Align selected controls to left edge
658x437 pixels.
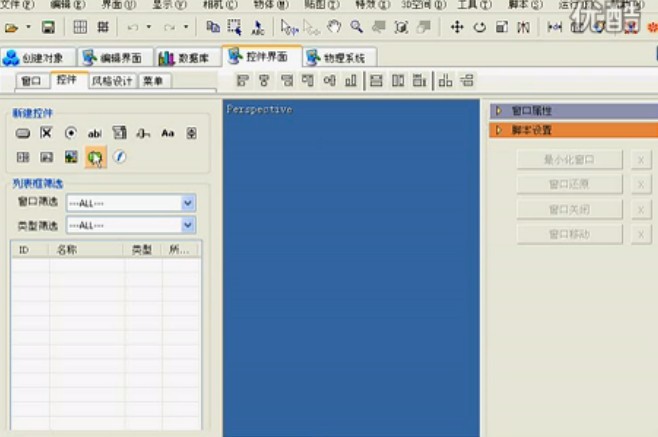243,80
